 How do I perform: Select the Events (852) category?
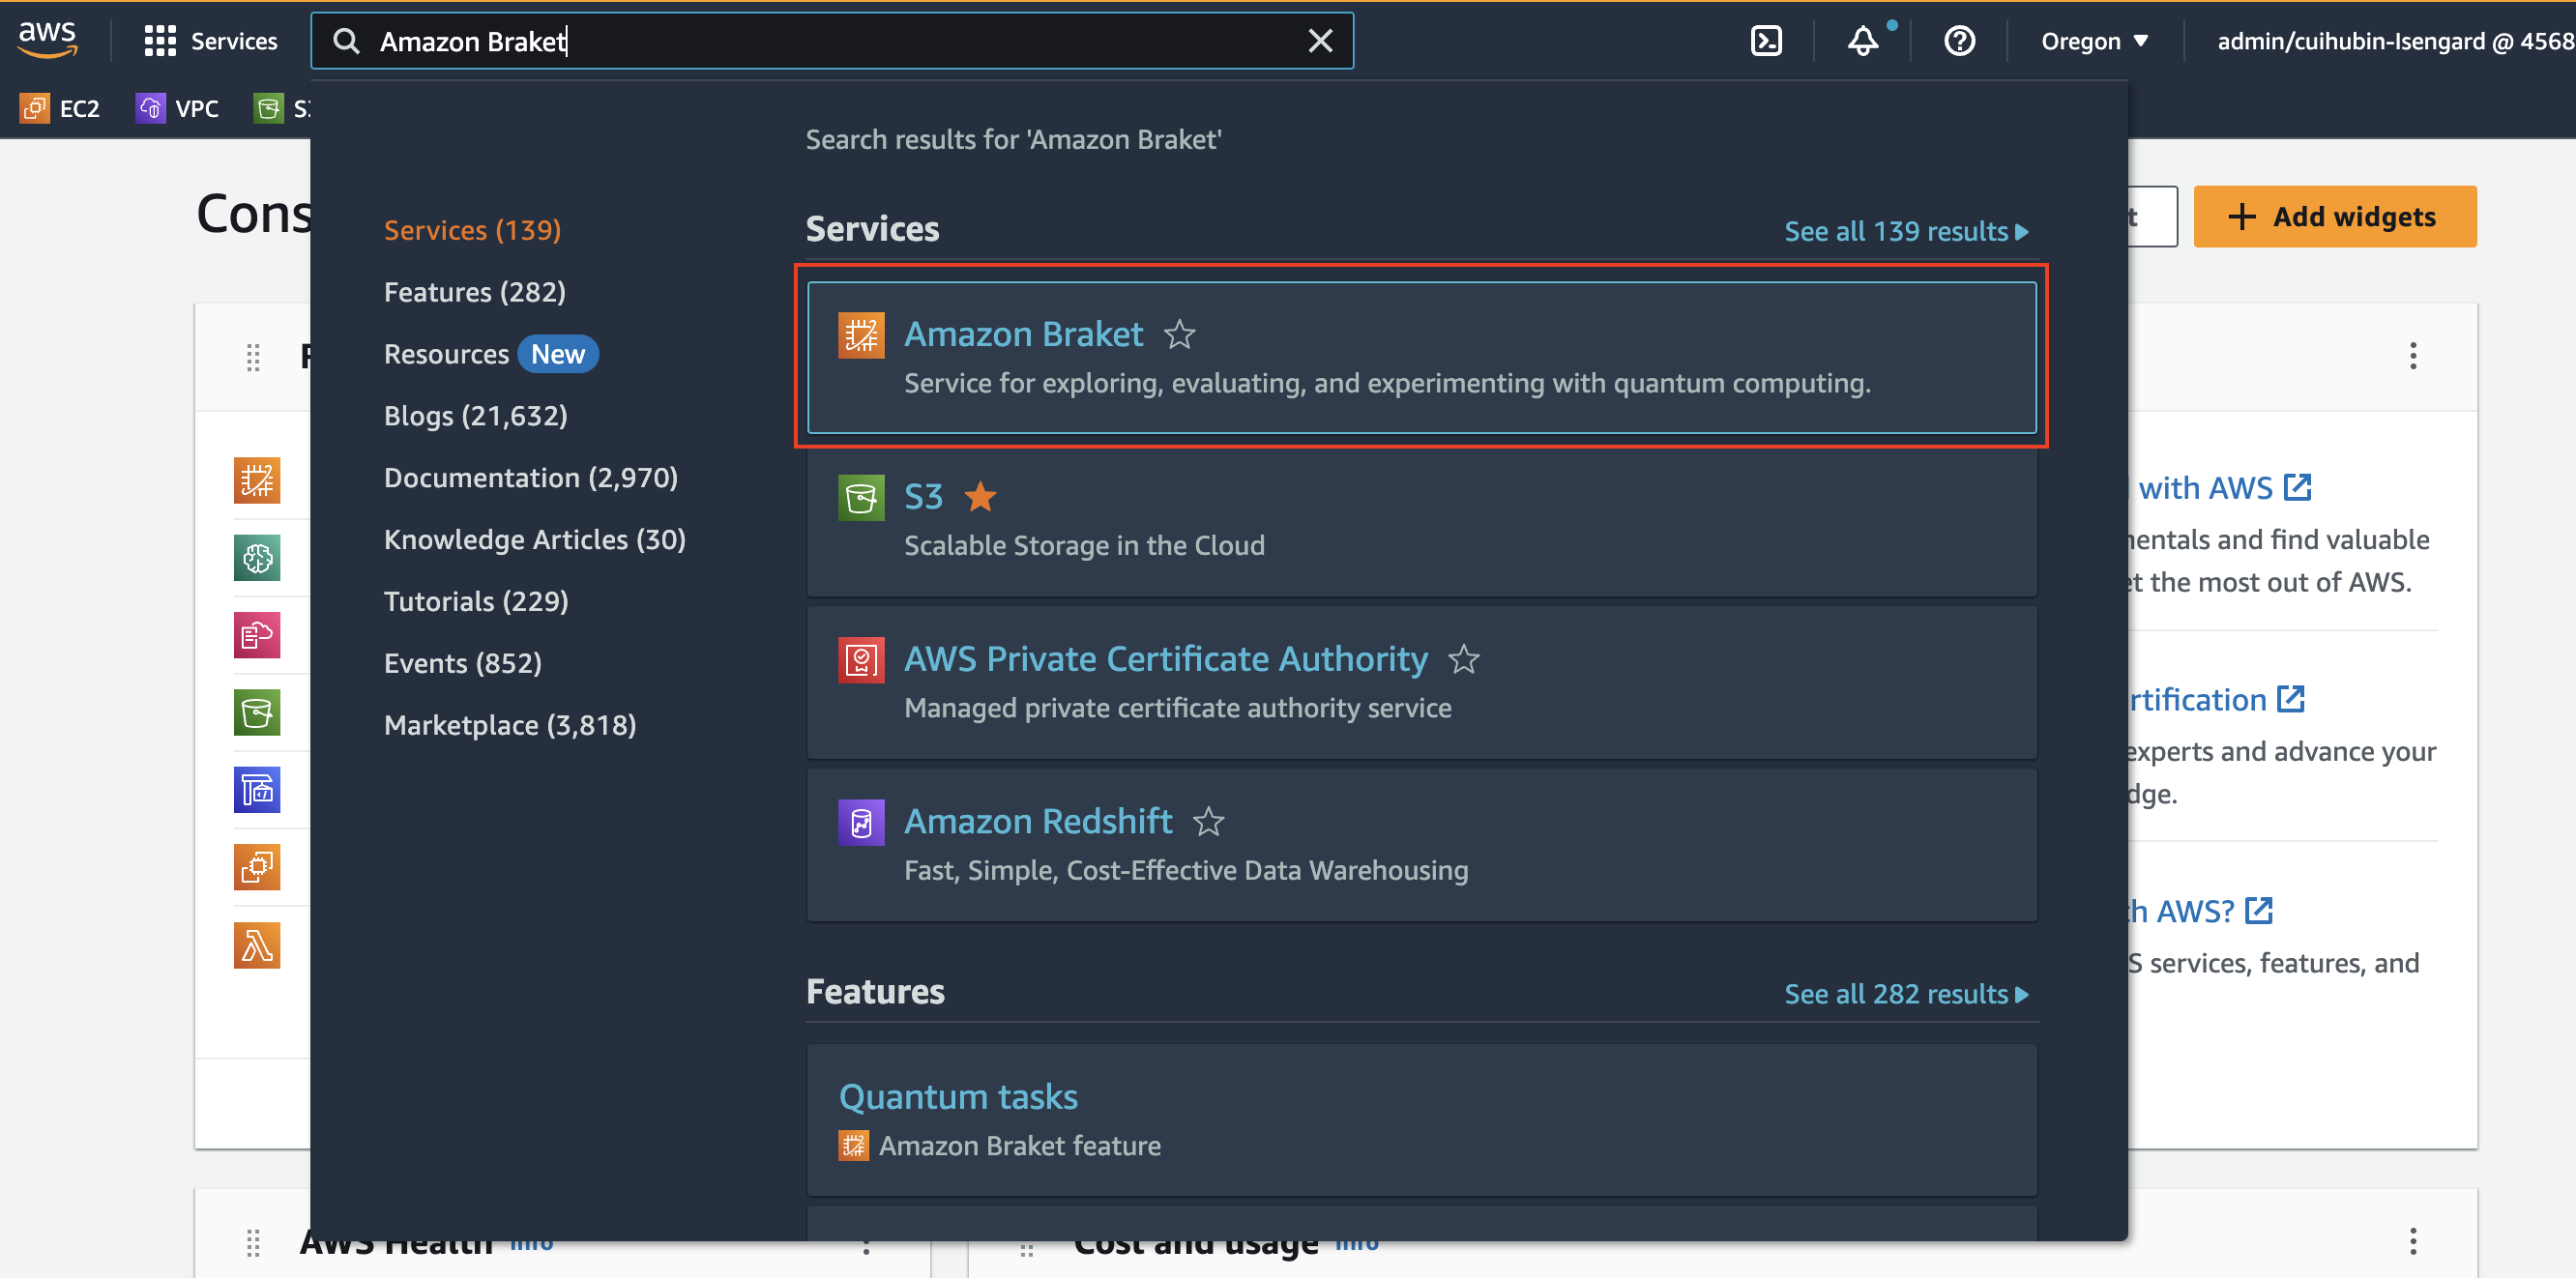(x=462, y=664)
